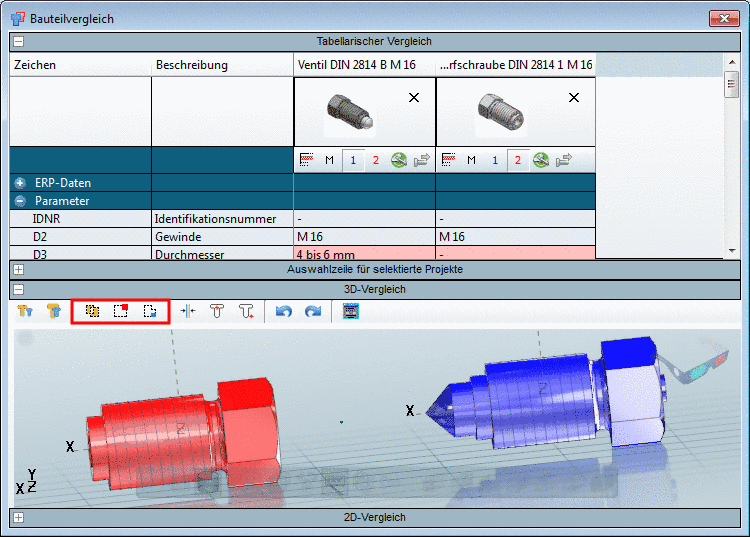Click the first 3D-compare icon with two parts
This screenshot has width=750, height=537.
[25, 311]
